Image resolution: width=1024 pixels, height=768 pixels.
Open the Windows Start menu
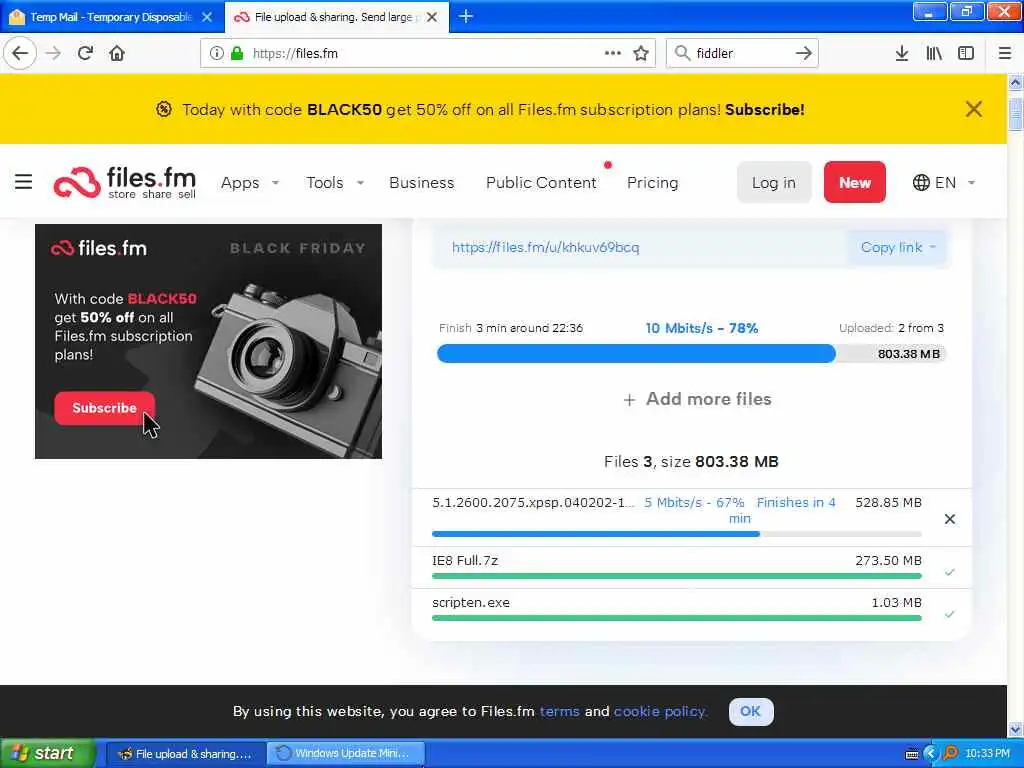47,754
